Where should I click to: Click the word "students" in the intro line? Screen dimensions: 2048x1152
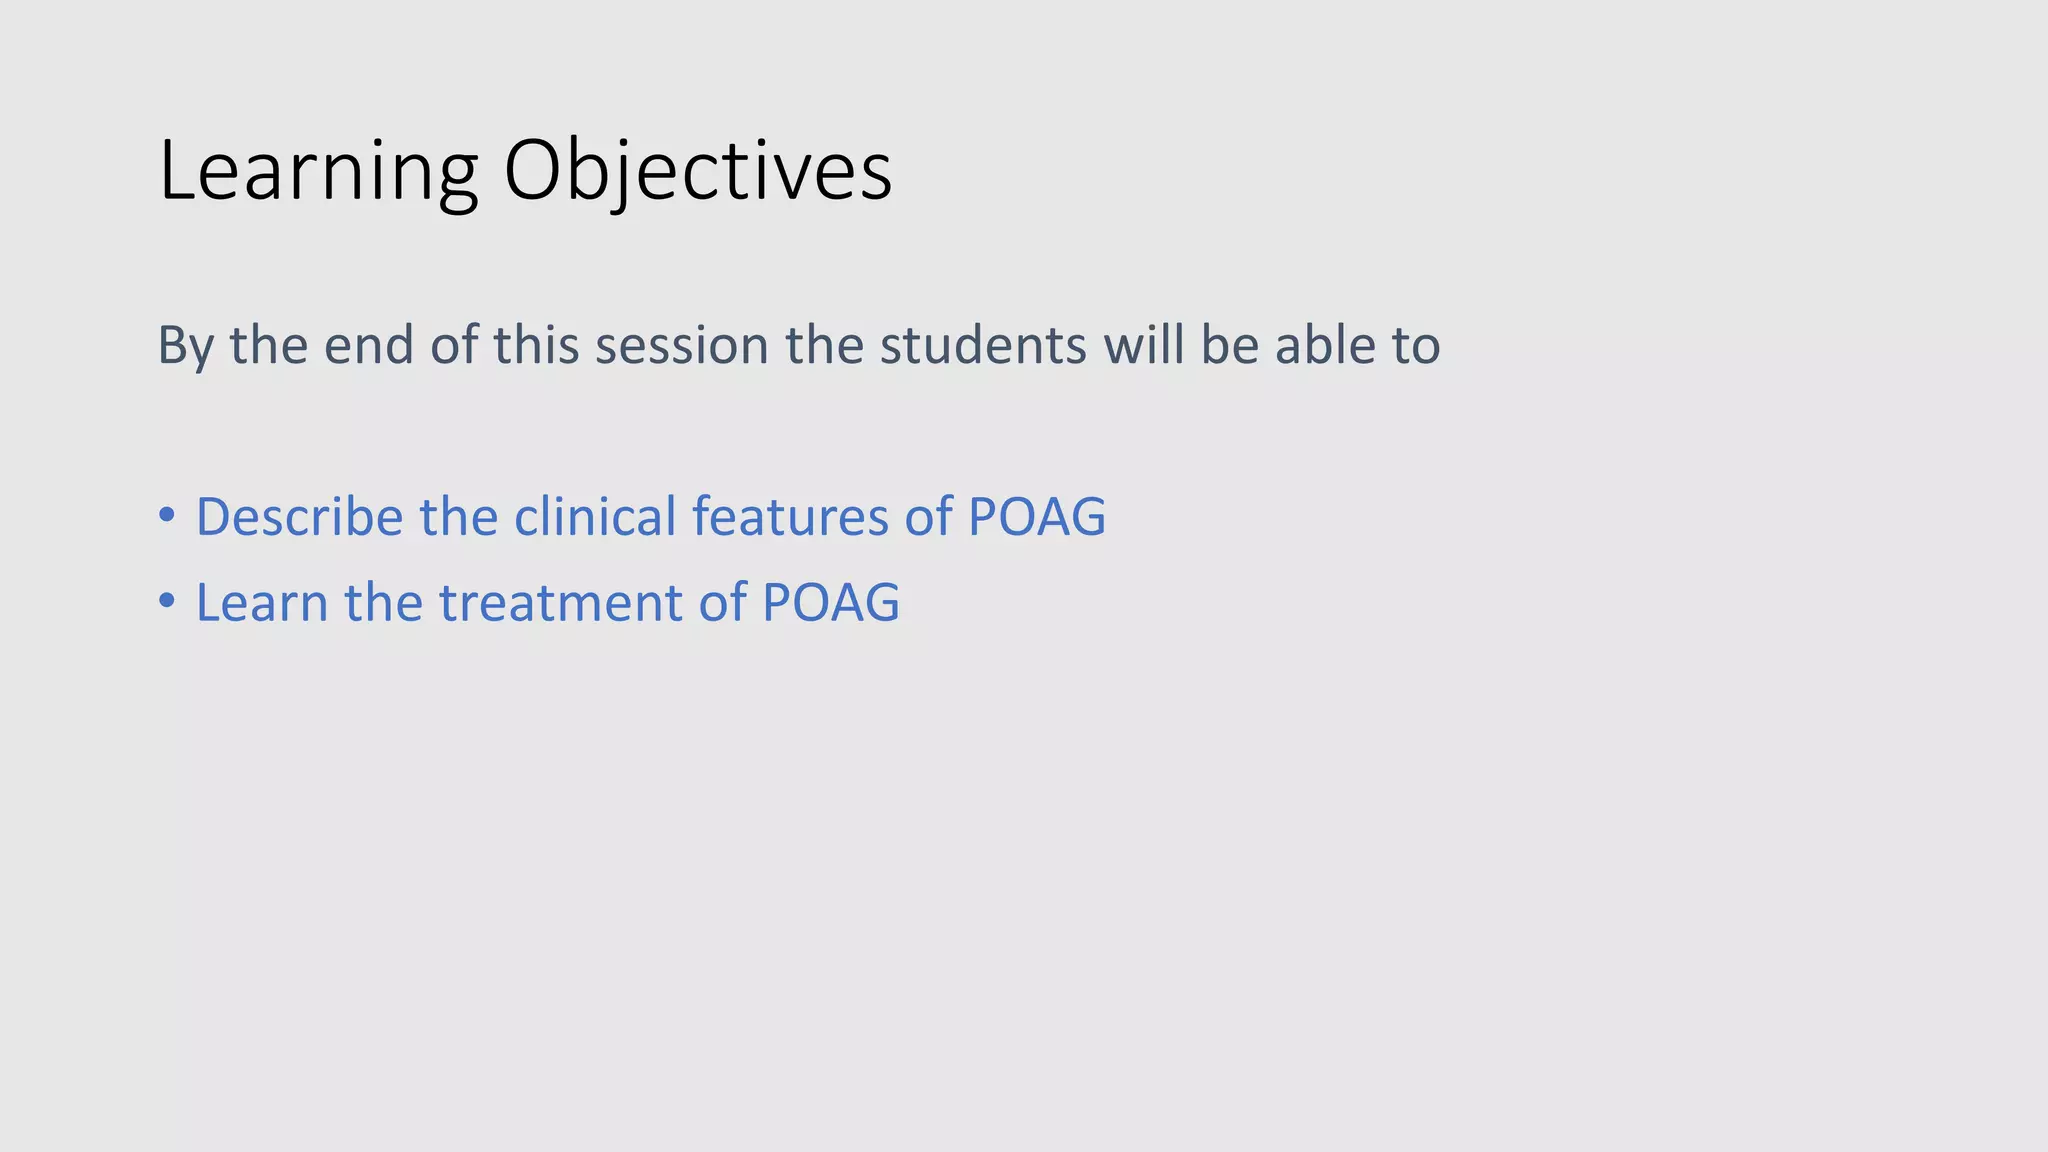983,345
